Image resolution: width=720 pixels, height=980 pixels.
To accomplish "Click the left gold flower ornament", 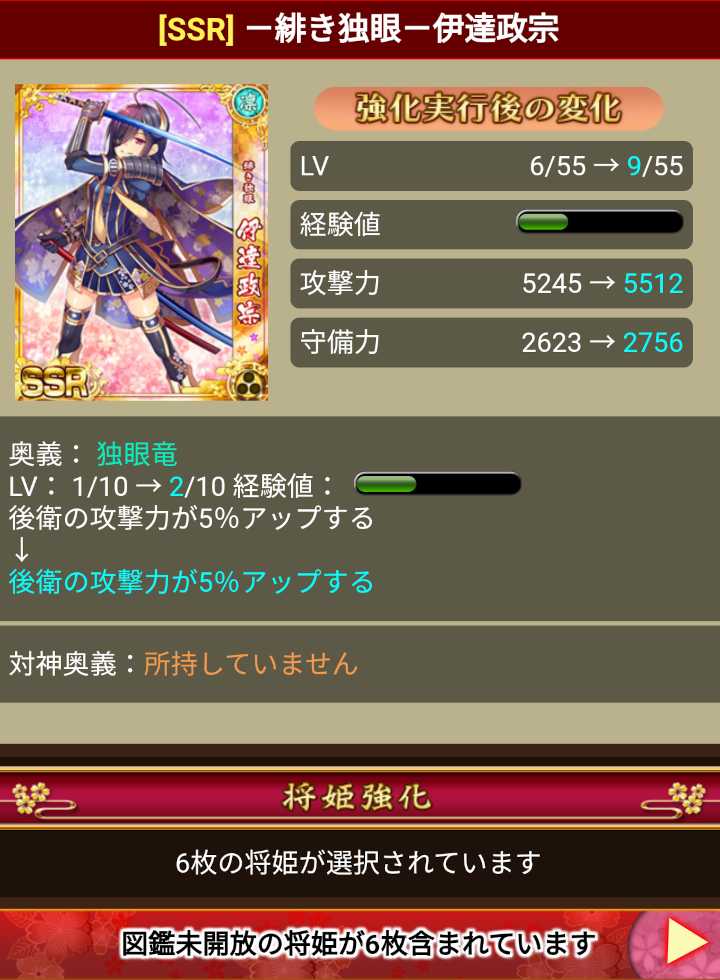I will (31, 798).
